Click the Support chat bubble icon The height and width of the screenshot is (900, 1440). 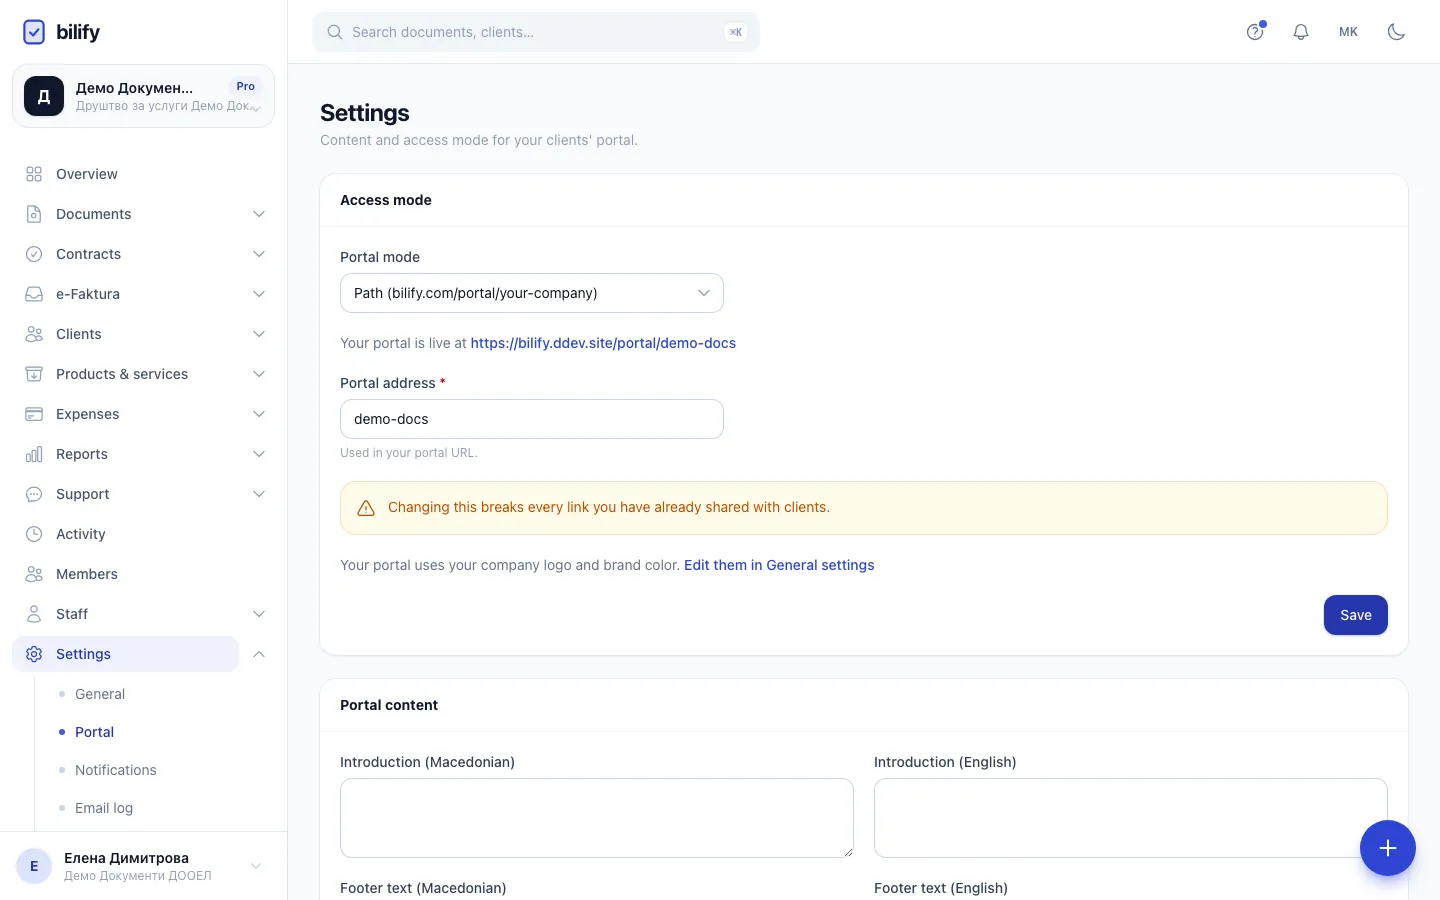tap(34, 494)
